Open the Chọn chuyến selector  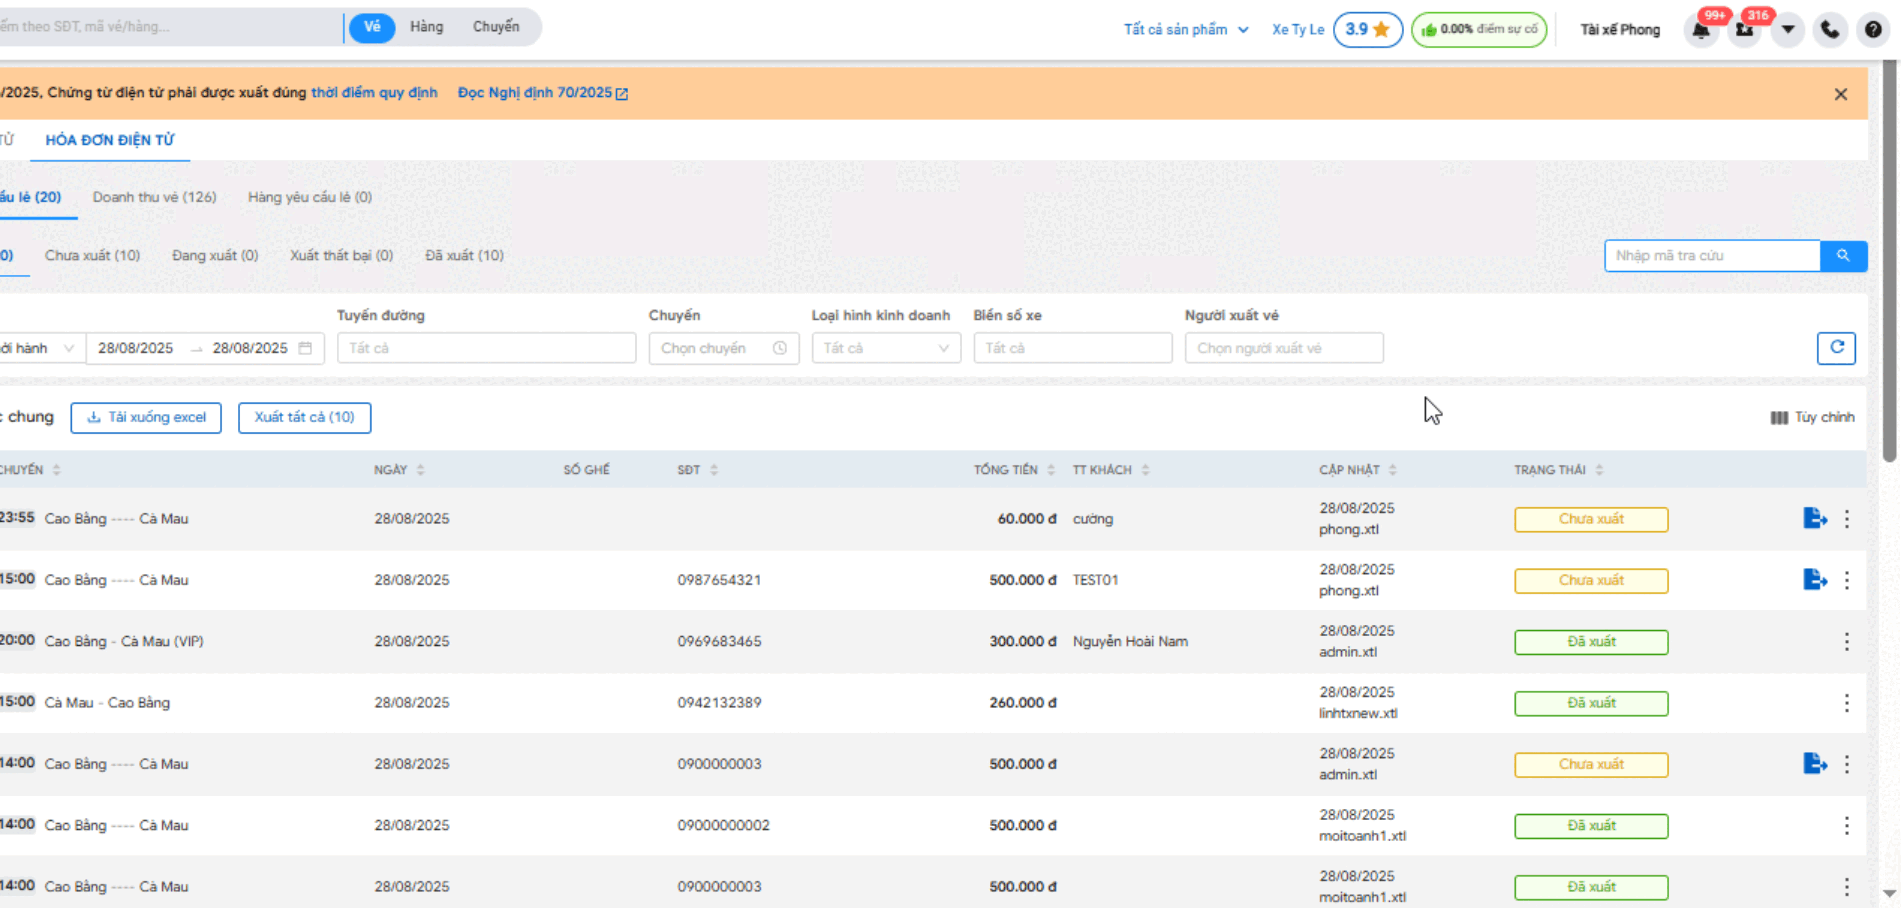pos(722,348)
